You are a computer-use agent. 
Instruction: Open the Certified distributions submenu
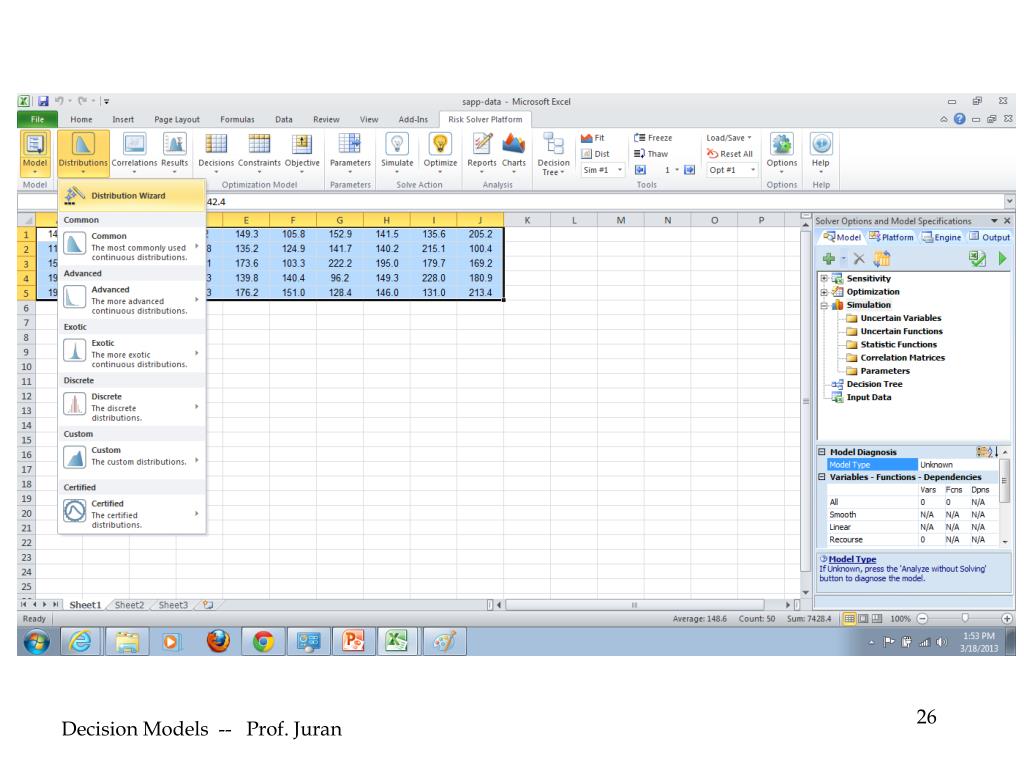pos(131,513)
